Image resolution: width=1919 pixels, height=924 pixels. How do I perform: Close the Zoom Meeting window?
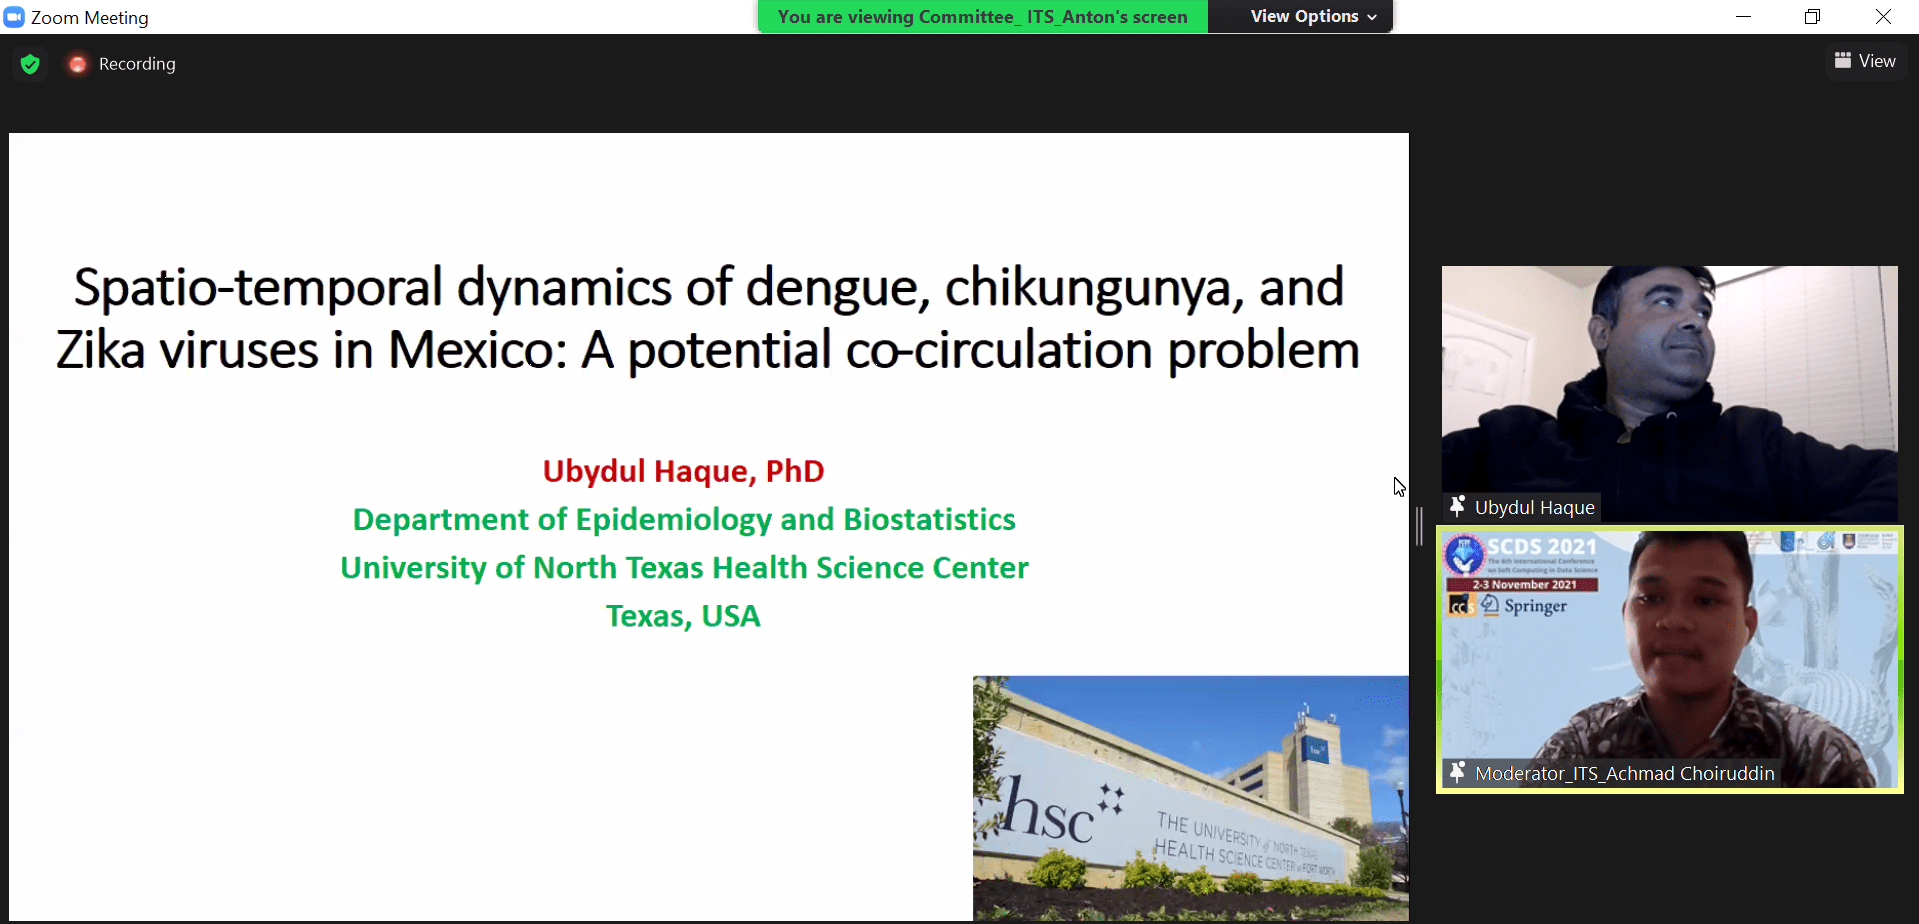point(1883,17)
